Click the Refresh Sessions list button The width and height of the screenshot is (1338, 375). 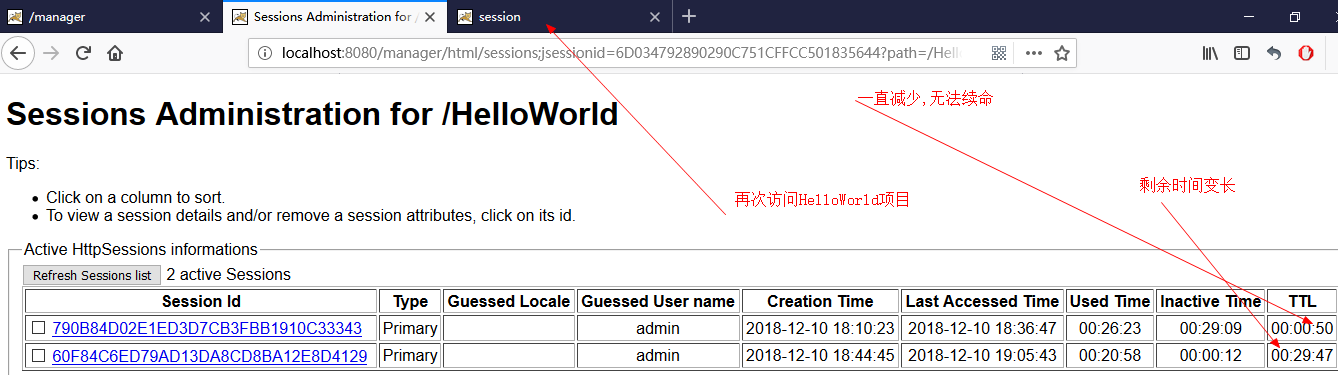pos(92,275)
